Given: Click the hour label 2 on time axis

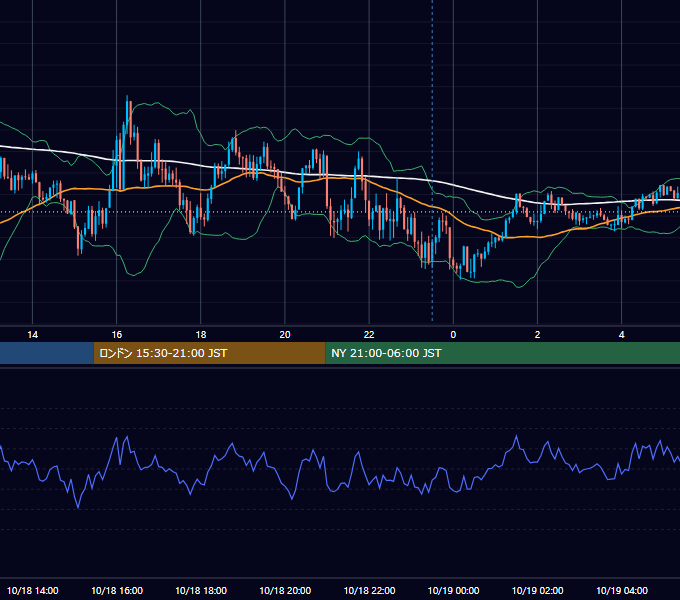Looking at the screenshot, I should click(537, 335).
